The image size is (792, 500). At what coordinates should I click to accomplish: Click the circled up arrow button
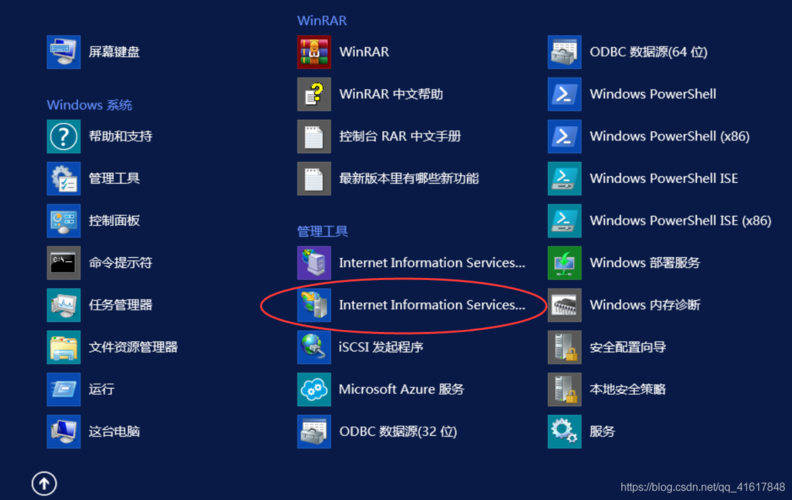click(x=44, y=484)
